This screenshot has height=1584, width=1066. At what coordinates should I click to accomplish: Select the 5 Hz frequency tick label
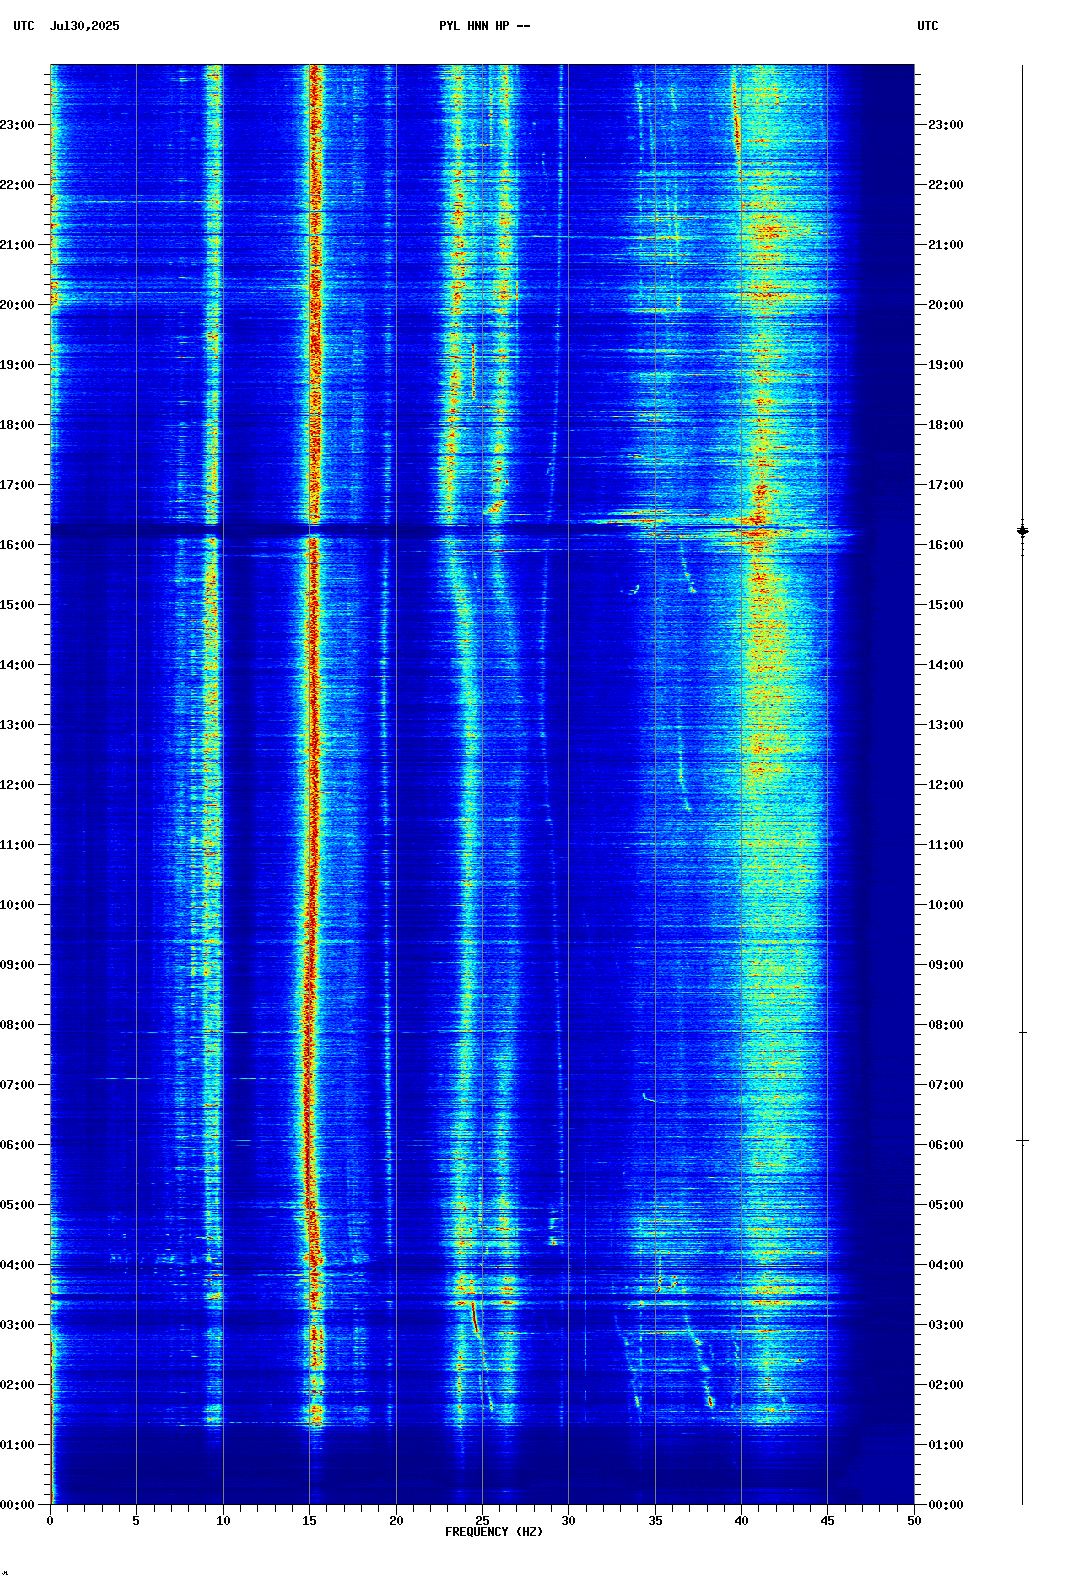136,1521
